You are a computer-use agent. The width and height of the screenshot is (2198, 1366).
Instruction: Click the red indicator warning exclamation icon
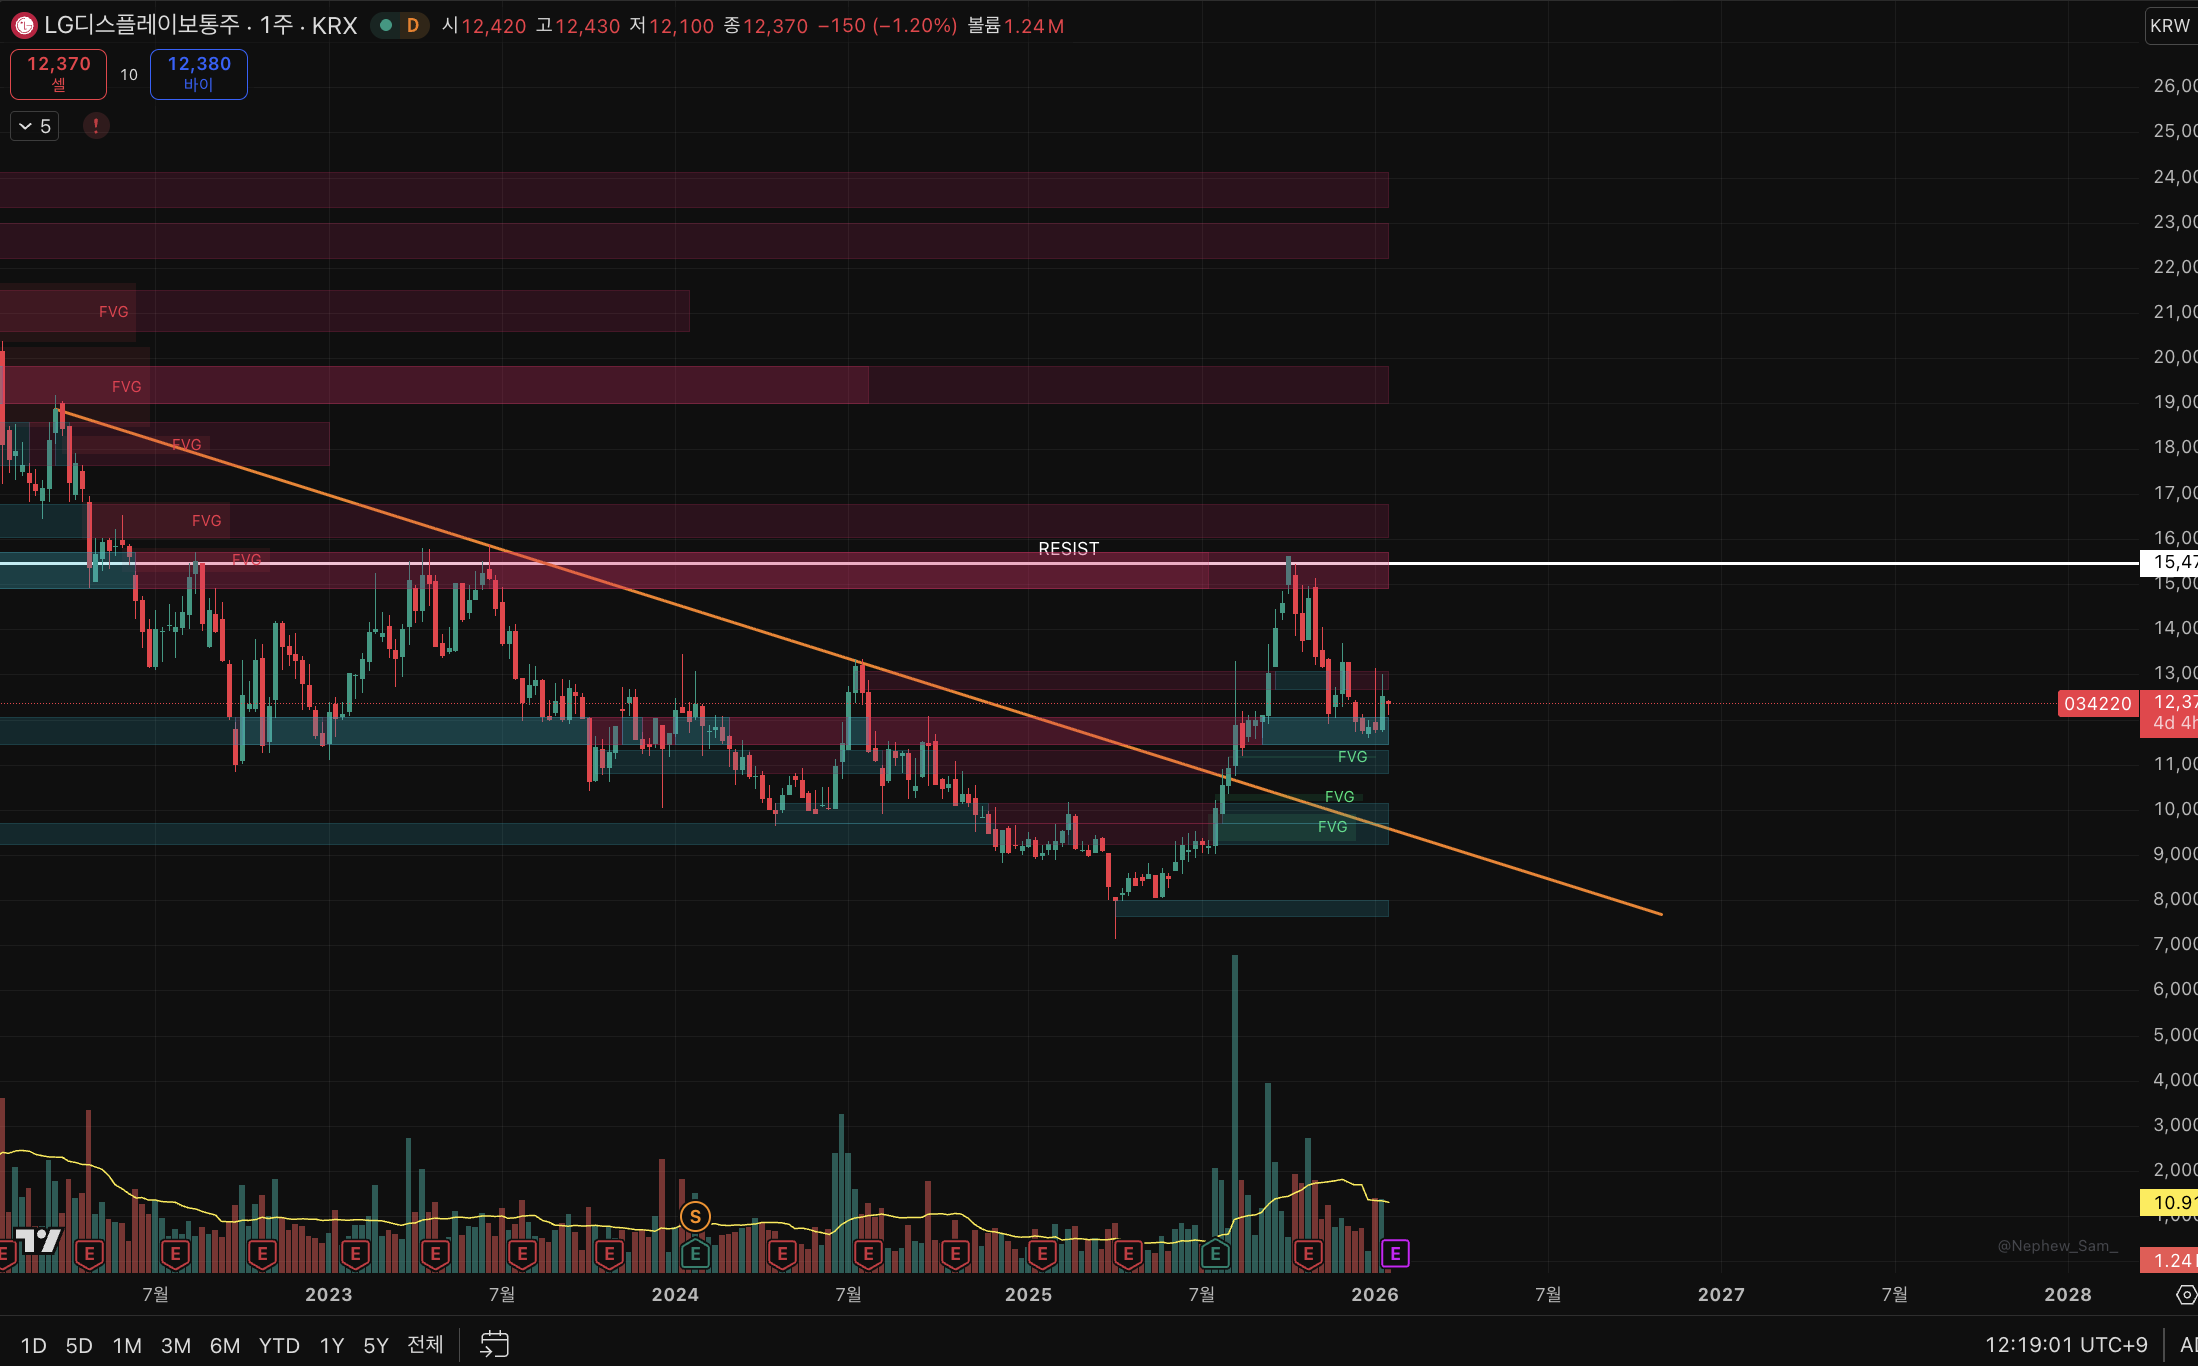96,126
